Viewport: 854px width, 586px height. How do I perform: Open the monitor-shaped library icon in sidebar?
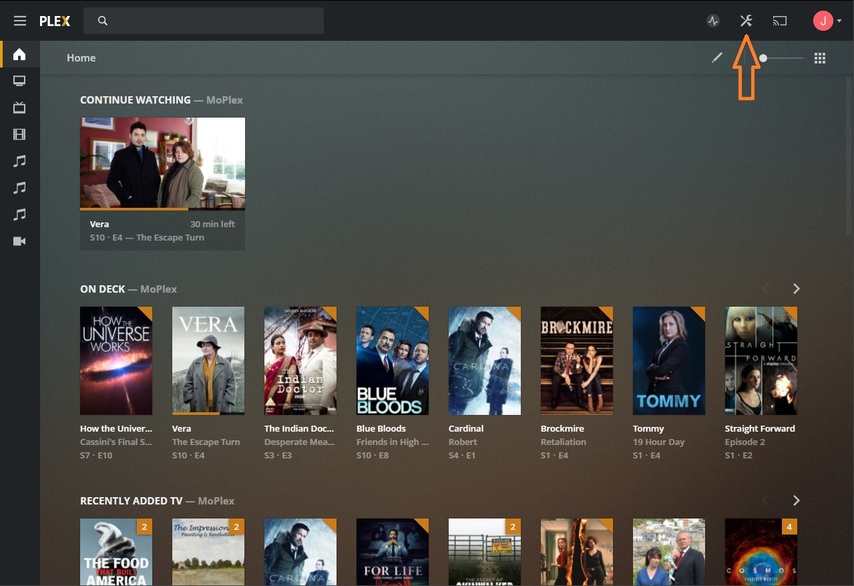pos(20,81)
